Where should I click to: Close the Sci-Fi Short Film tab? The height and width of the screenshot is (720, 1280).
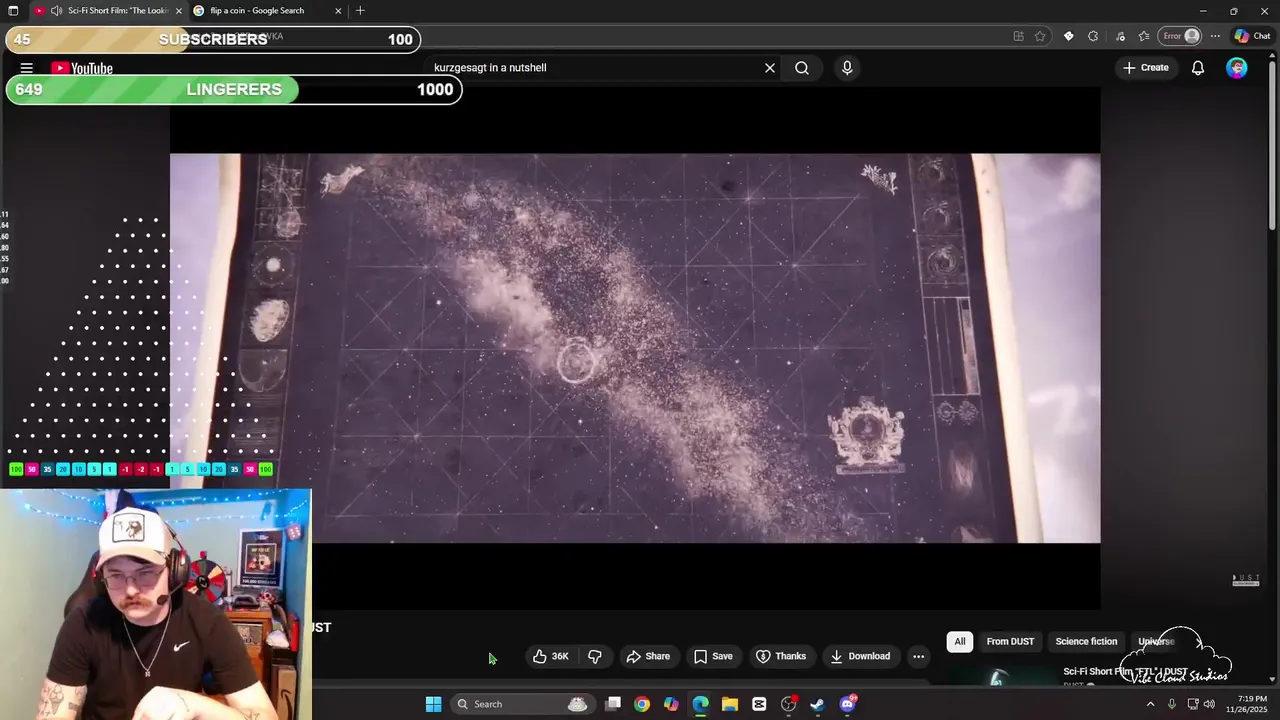tap(179, 11)
